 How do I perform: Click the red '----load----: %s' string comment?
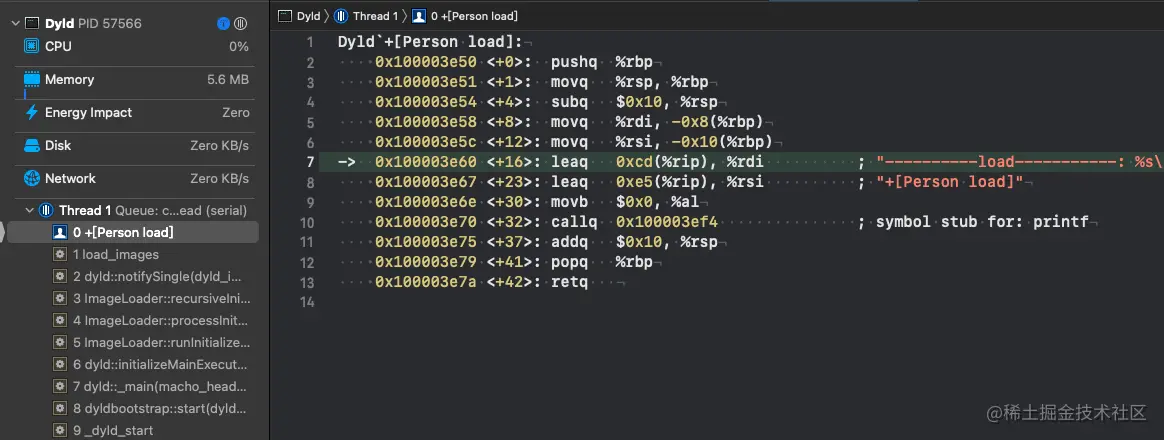[1019, 162]
